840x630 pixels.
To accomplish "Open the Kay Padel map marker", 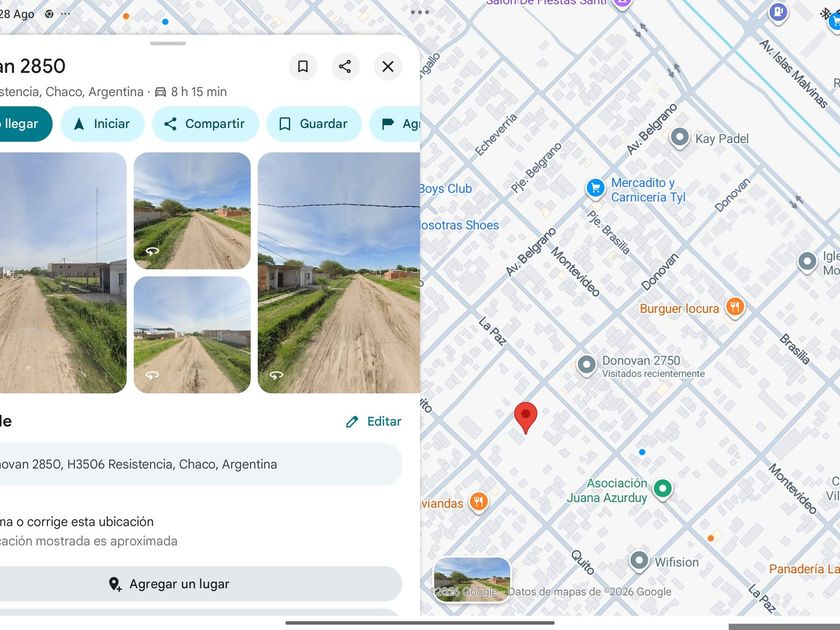I will click(680, 138).
